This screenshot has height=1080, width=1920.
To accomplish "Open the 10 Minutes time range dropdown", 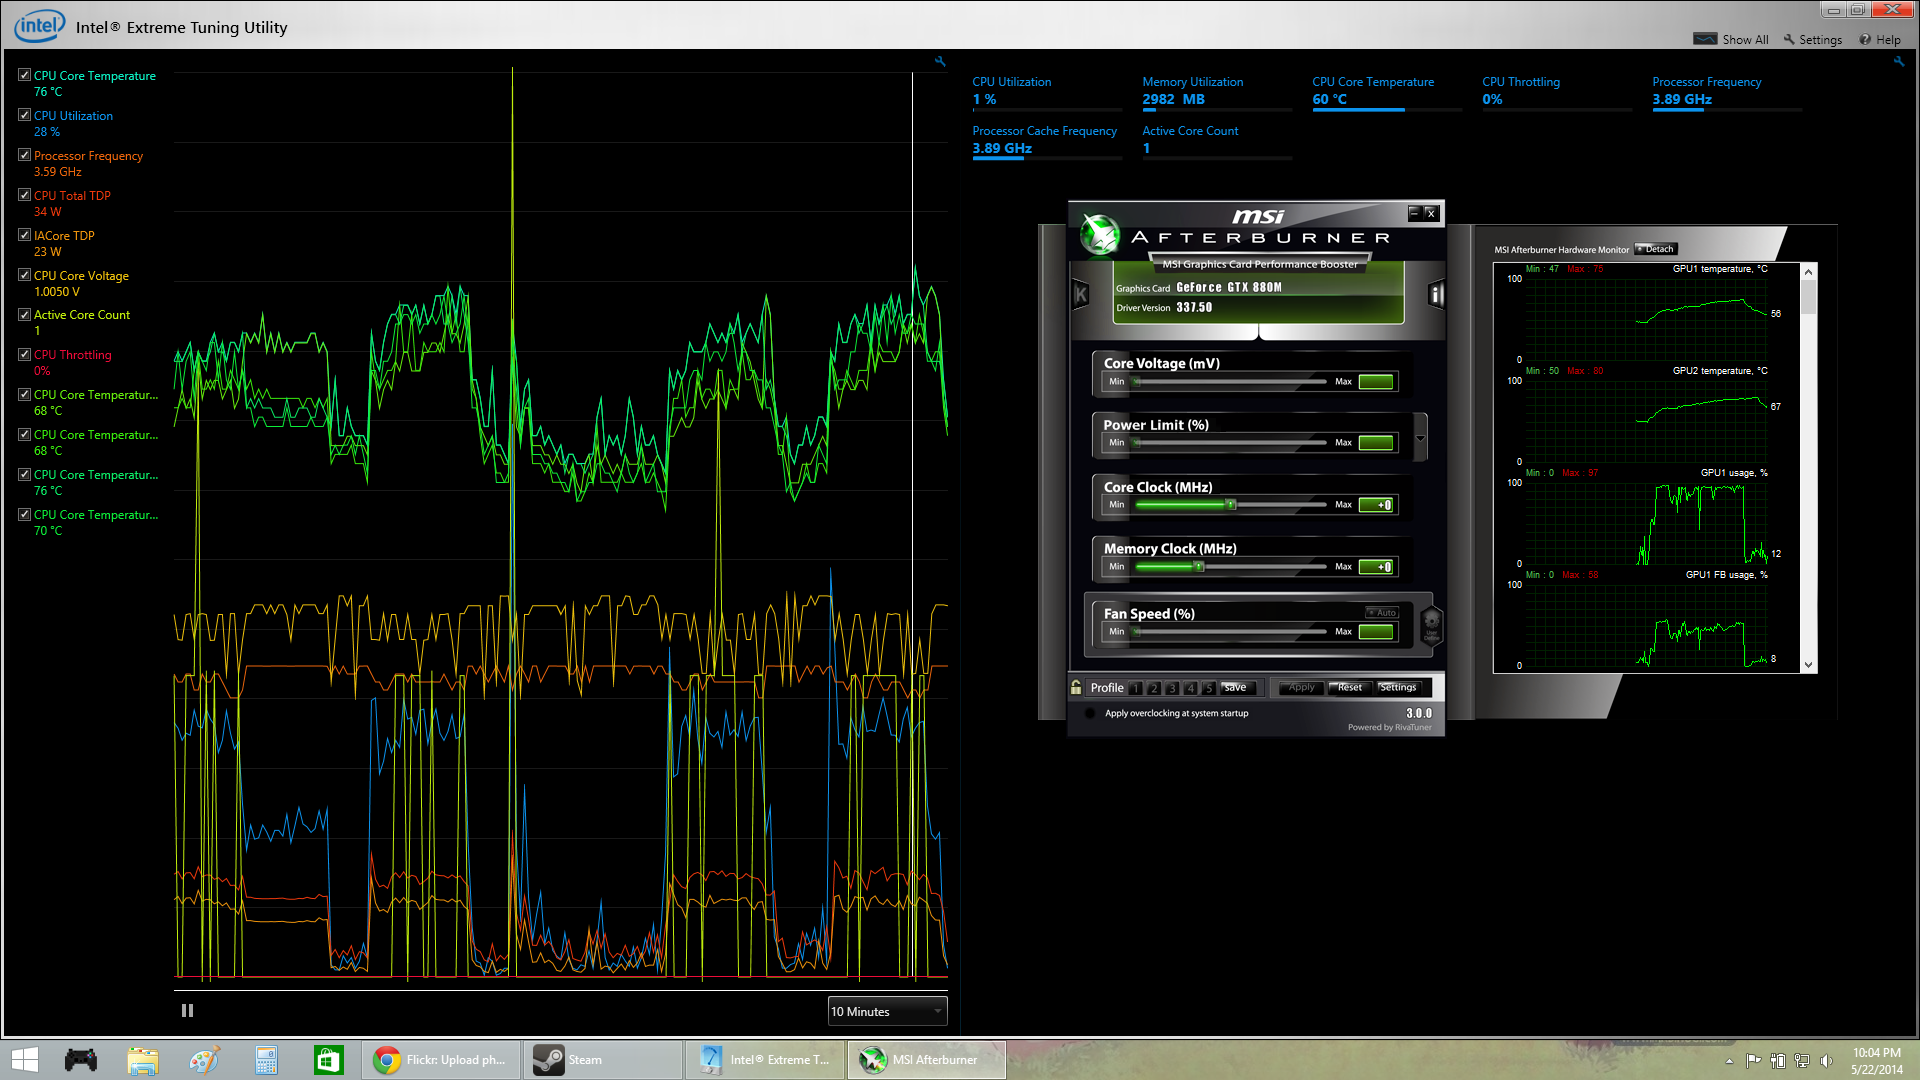I will click(x=887, y=1011).
